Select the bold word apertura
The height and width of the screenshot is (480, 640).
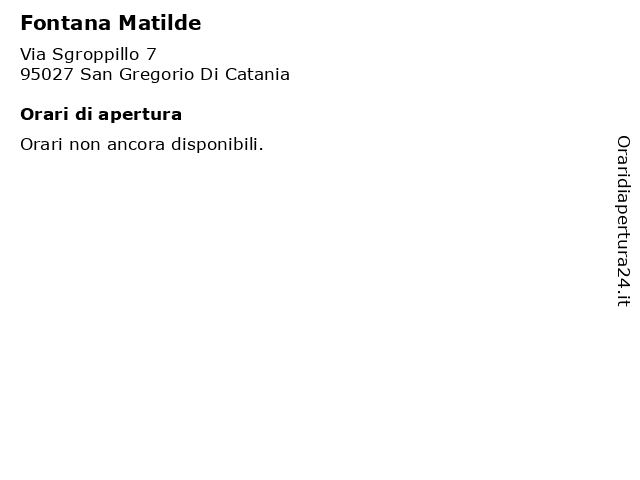[x=140, y=116]
